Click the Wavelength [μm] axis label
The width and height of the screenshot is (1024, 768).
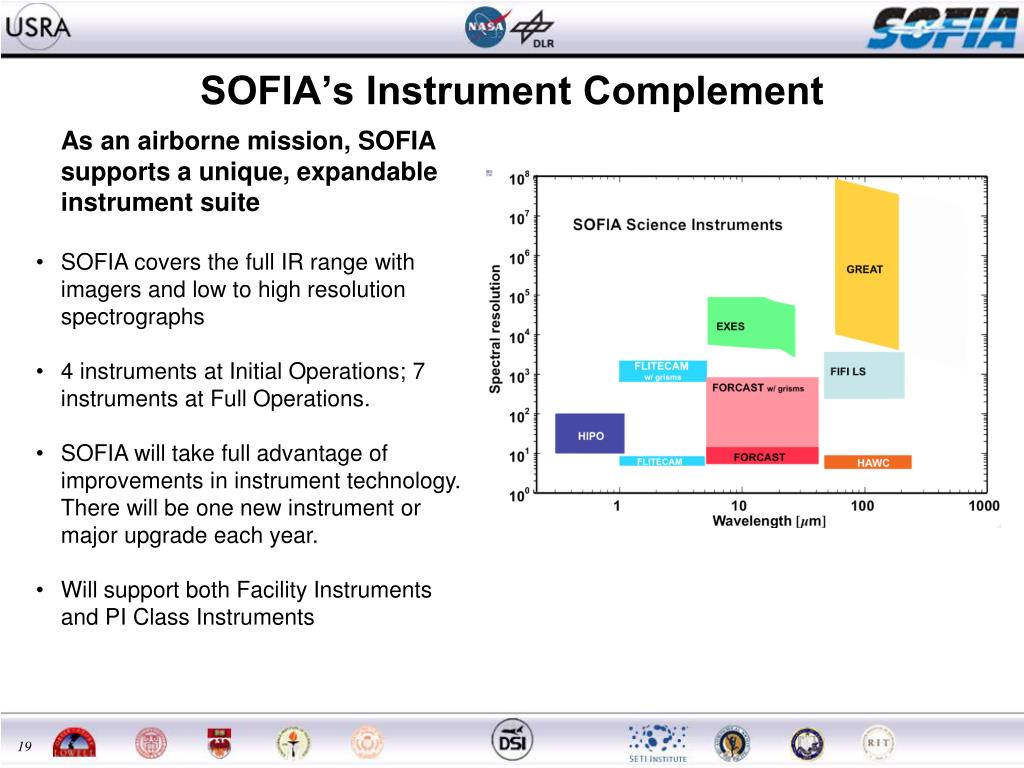769,521
